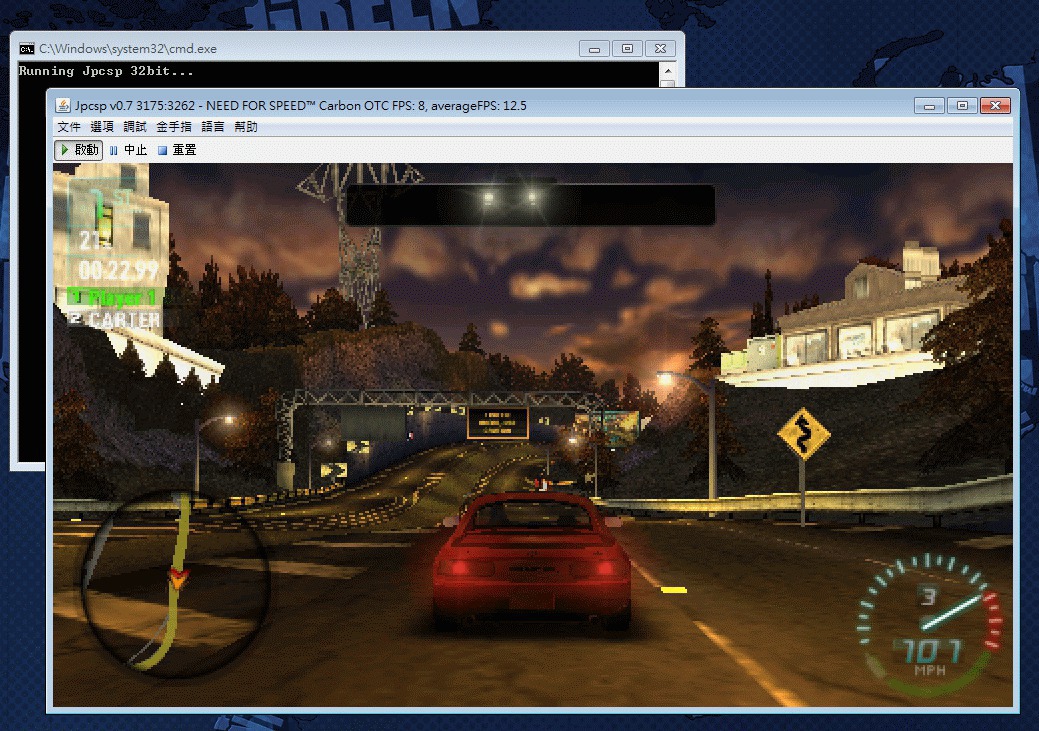Maximize the Jpcsp emulator window

tap(962, 105)
